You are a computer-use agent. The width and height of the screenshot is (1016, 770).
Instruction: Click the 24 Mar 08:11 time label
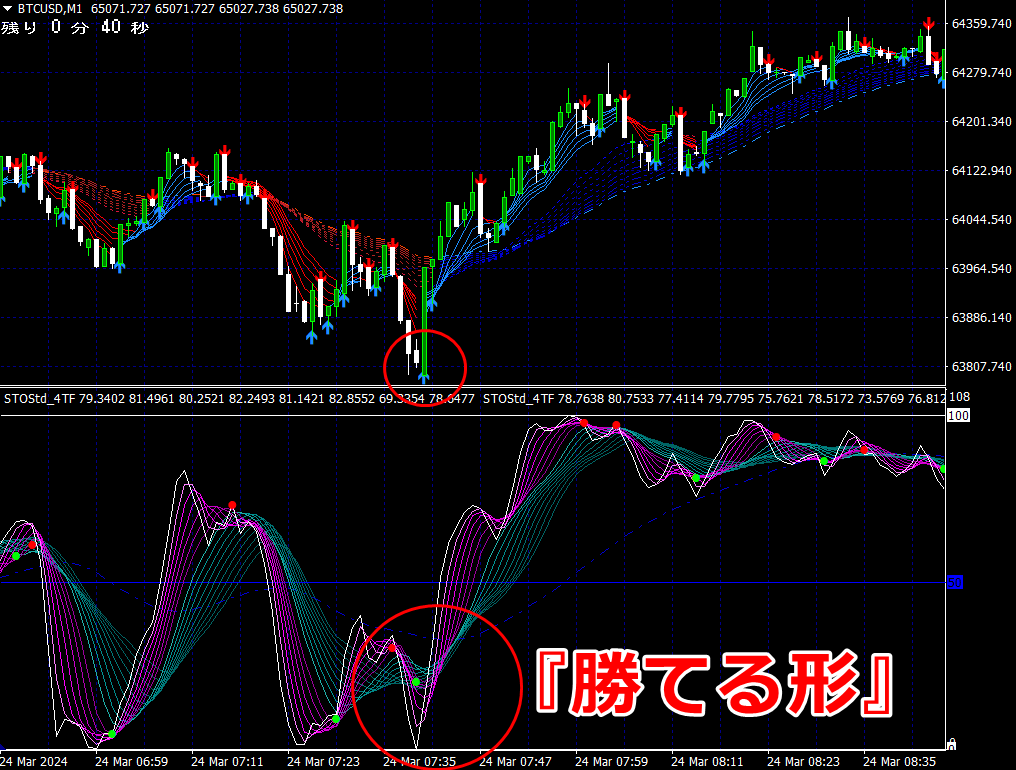pyautogui.click(x=707, y=762)
